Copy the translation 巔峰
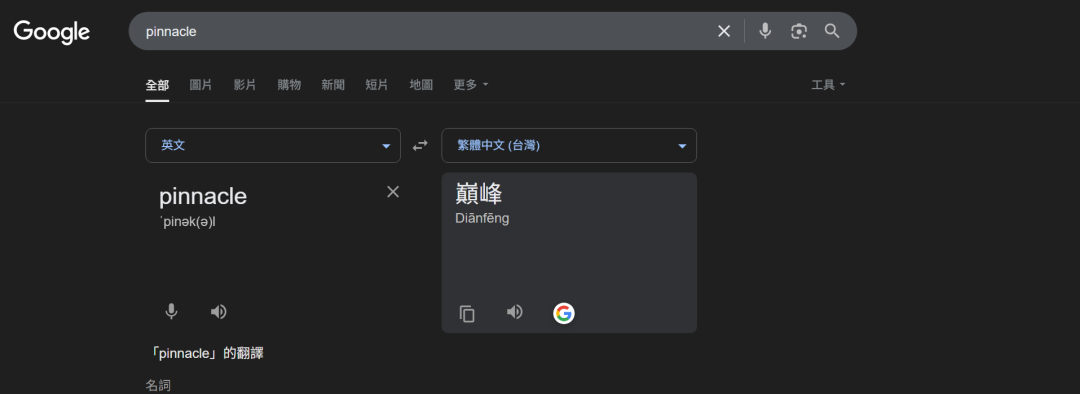This screenshot has height=394, width=1080. [467, 314]
